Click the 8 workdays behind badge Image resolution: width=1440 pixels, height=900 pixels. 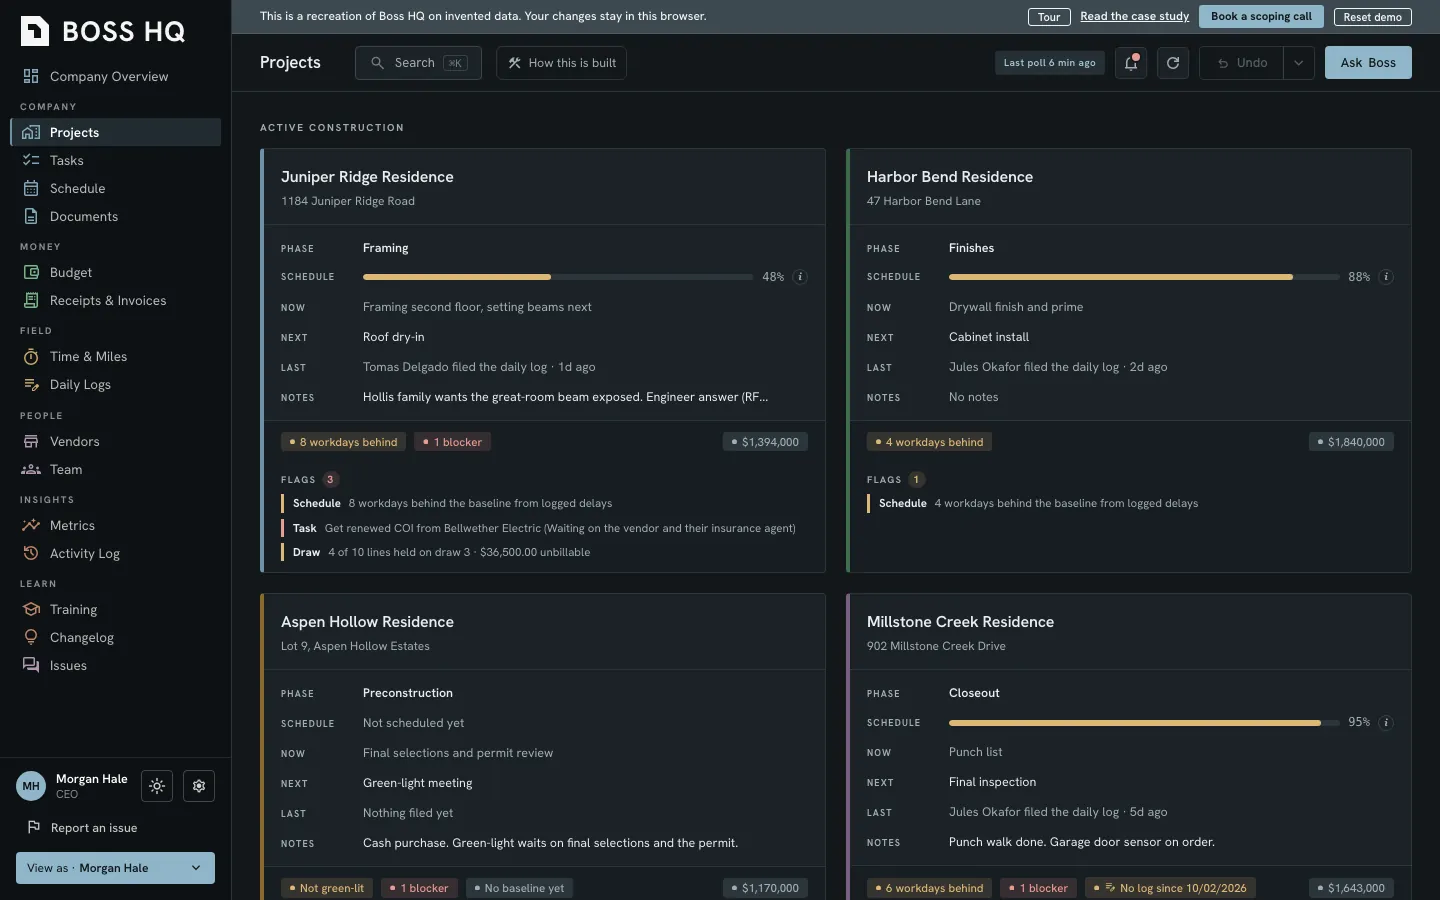click(x=343, y=442)
